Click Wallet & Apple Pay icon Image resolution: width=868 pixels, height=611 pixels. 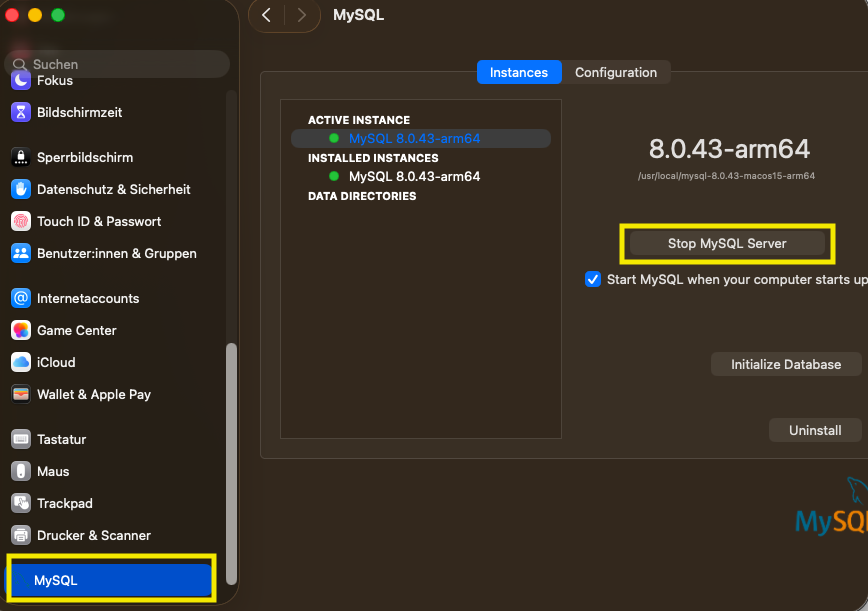pos(21,395)
